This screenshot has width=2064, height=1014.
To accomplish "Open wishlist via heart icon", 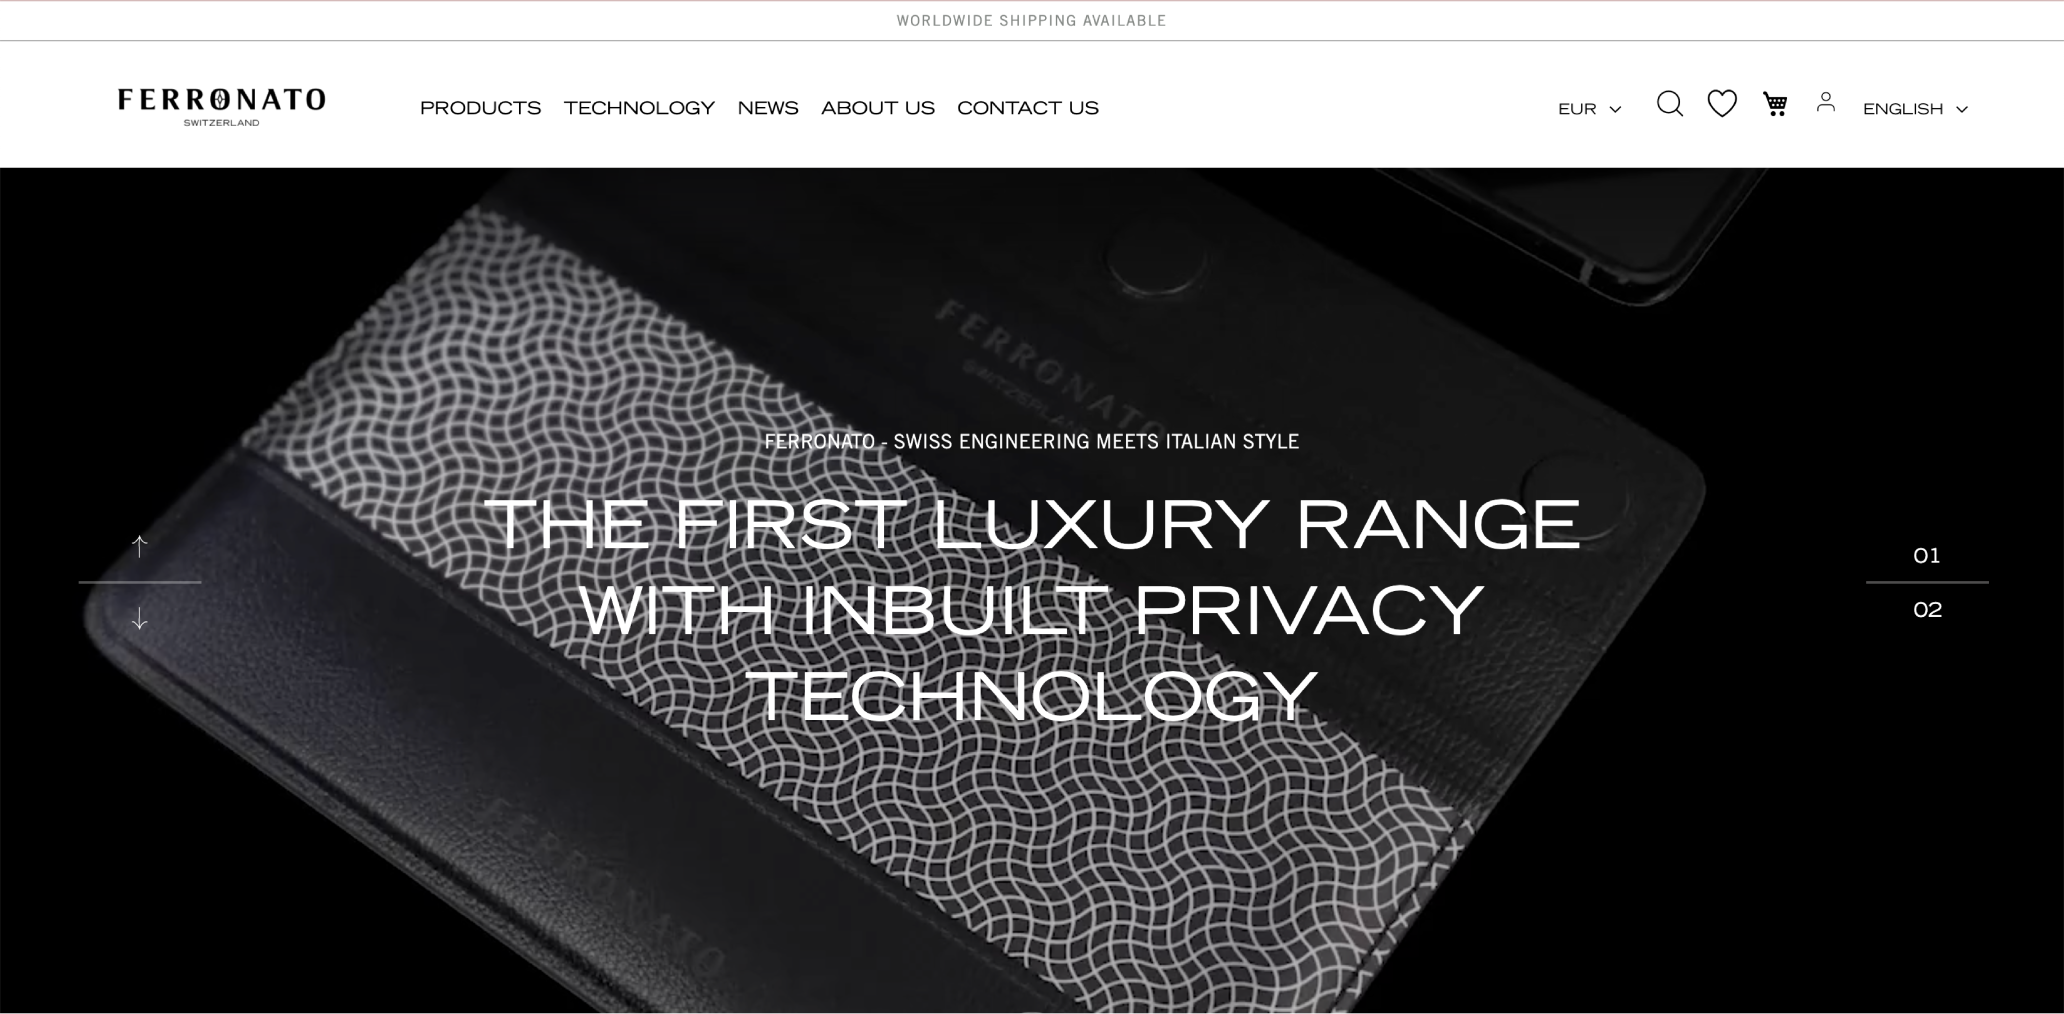I will pyautogui.click(x=1721, y=104).
